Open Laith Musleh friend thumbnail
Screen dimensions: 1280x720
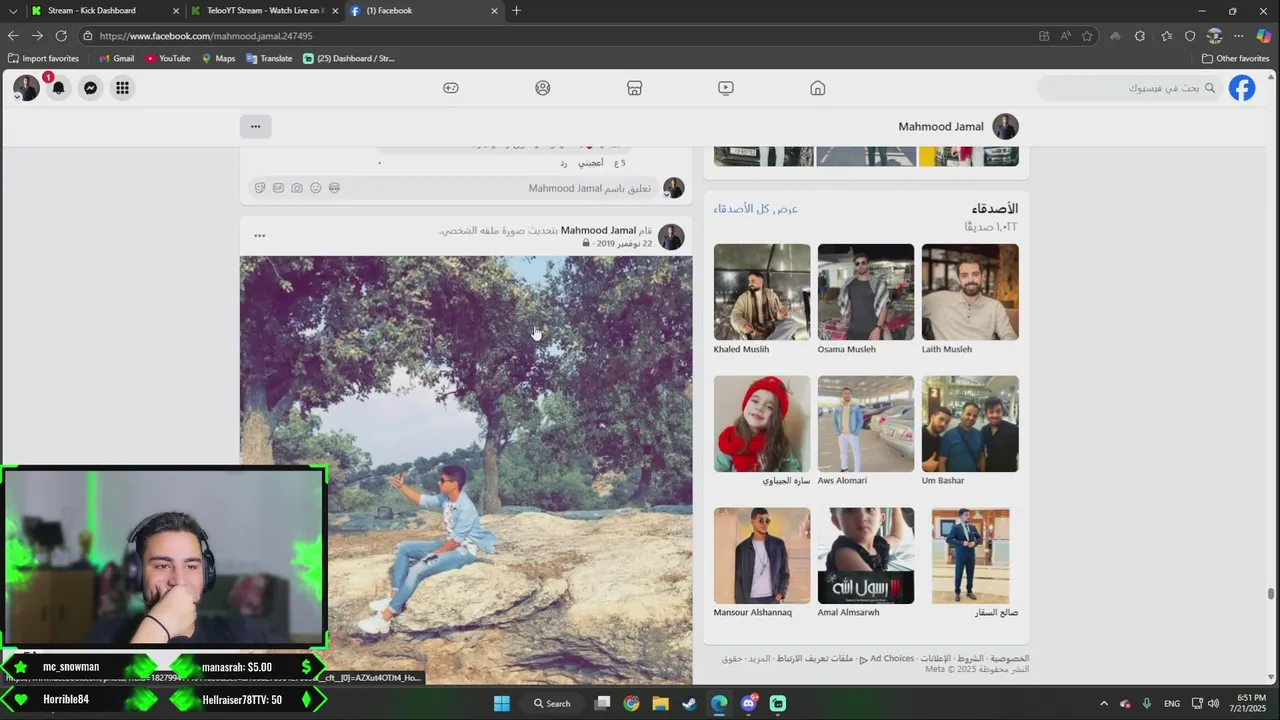pos(970,291)
